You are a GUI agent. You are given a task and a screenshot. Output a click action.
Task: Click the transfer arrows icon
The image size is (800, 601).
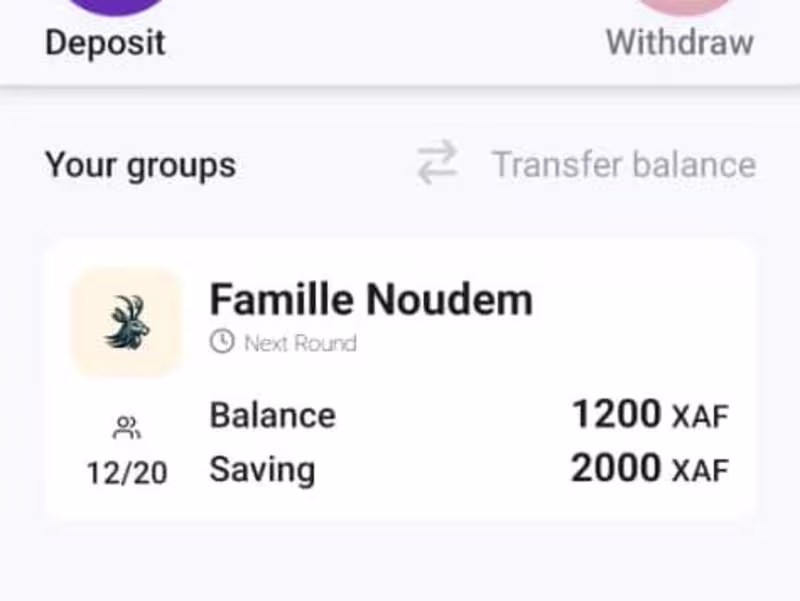pos(437,163)
